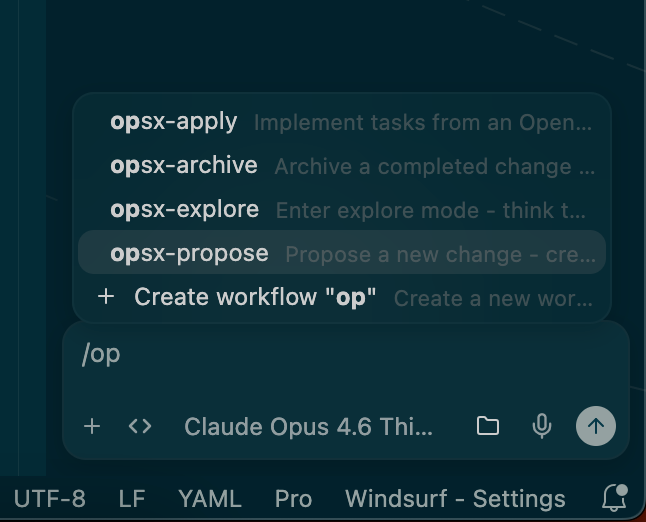Change file encoding from UTF-8

coord(50,499)
